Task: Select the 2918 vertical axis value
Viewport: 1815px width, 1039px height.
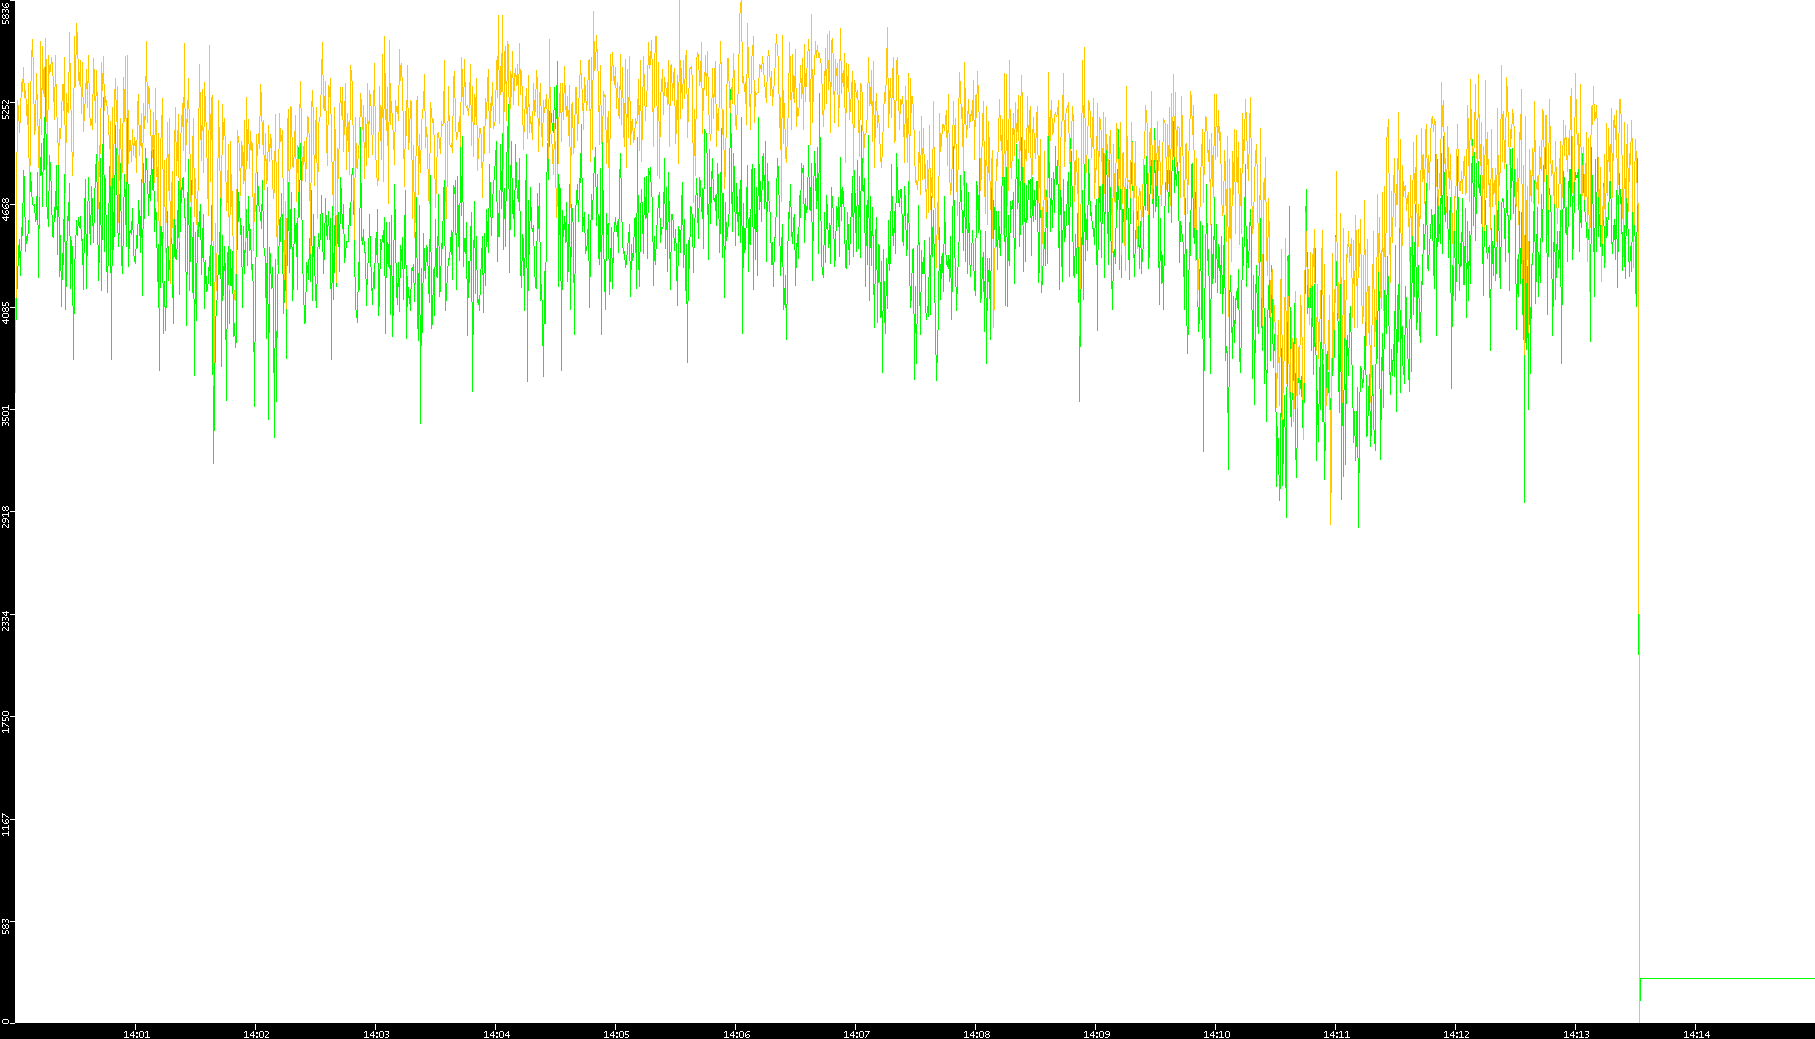Action: [x=6, y=517]
